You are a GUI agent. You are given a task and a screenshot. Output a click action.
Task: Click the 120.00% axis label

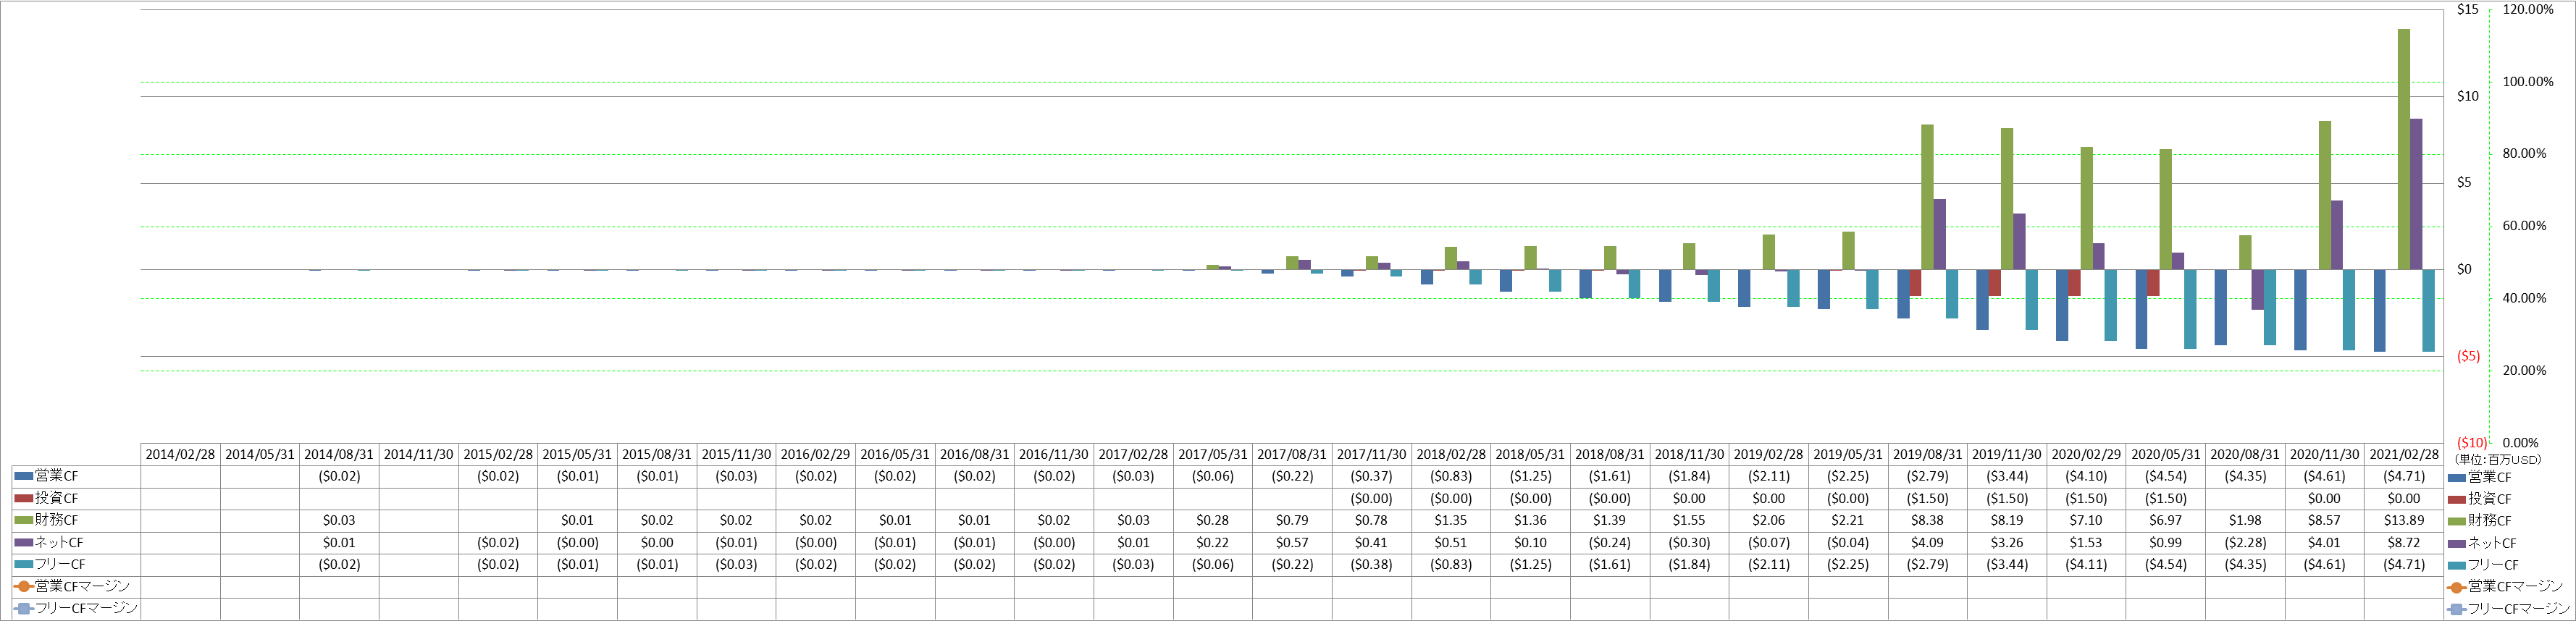pos(2528,9)
